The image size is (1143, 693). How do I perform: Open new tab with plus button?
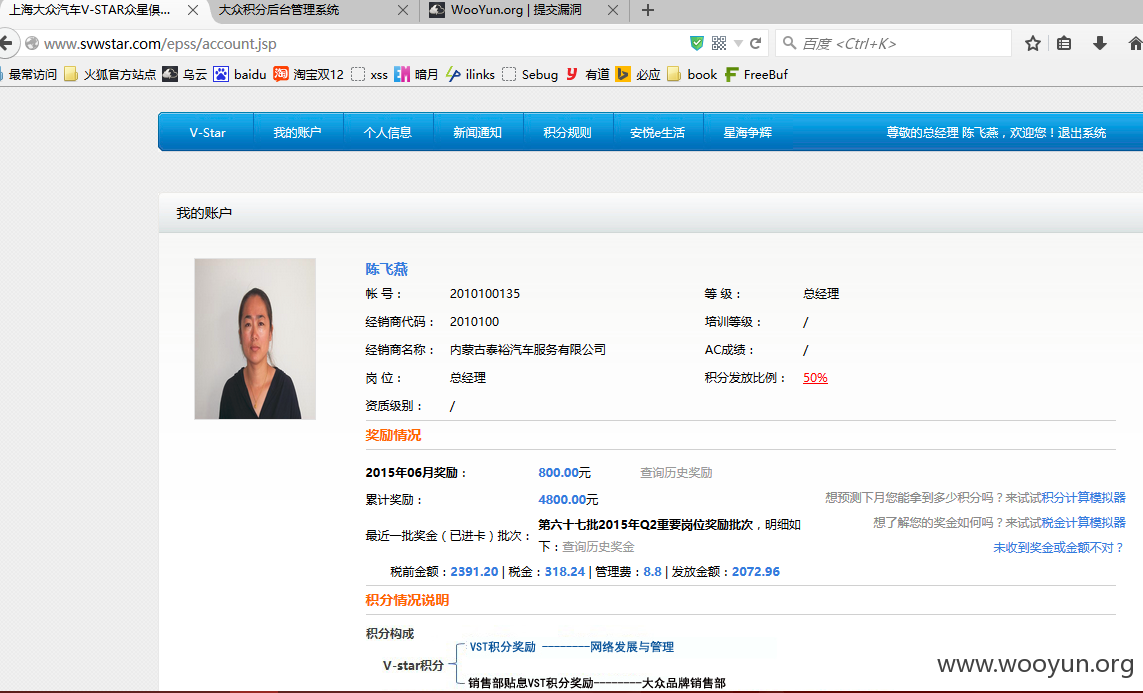(x=647, y=10)
